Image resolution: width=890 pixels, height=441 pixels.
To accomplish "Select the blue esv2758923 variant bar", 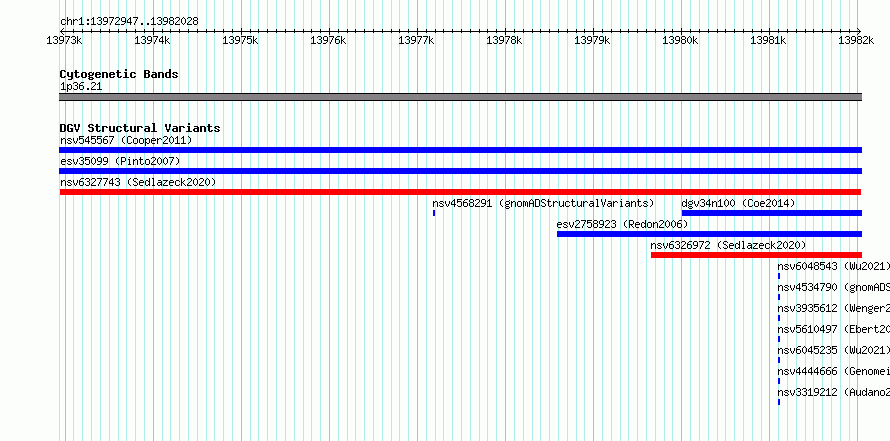I will point(709,234).
